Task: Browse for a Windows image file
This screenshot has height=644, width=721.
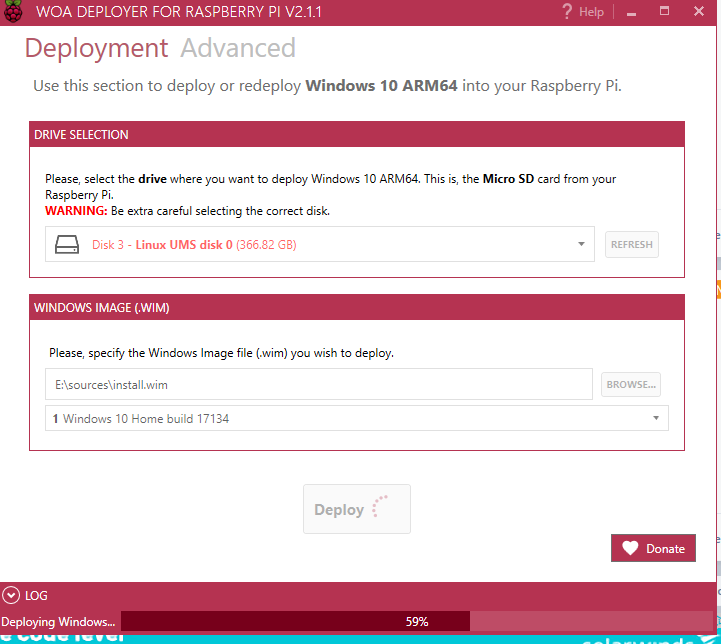Action: coord(631,384)
